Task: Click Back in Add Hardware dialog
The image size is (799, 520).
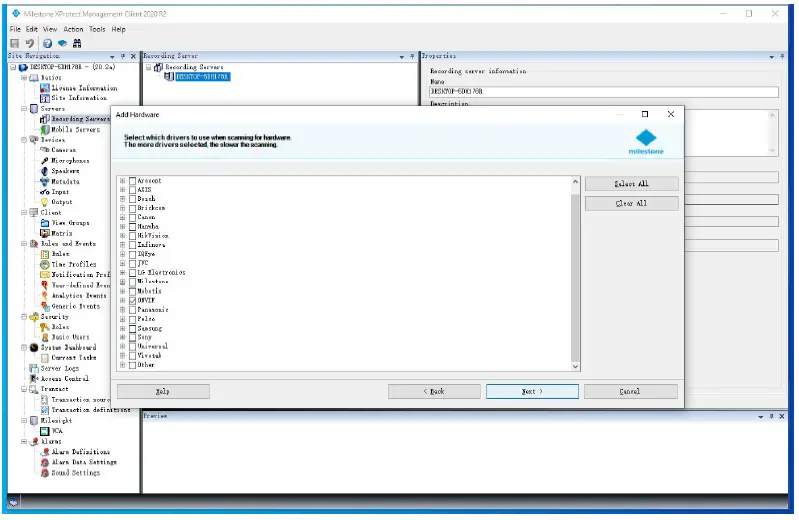Action: pos(434,392)
